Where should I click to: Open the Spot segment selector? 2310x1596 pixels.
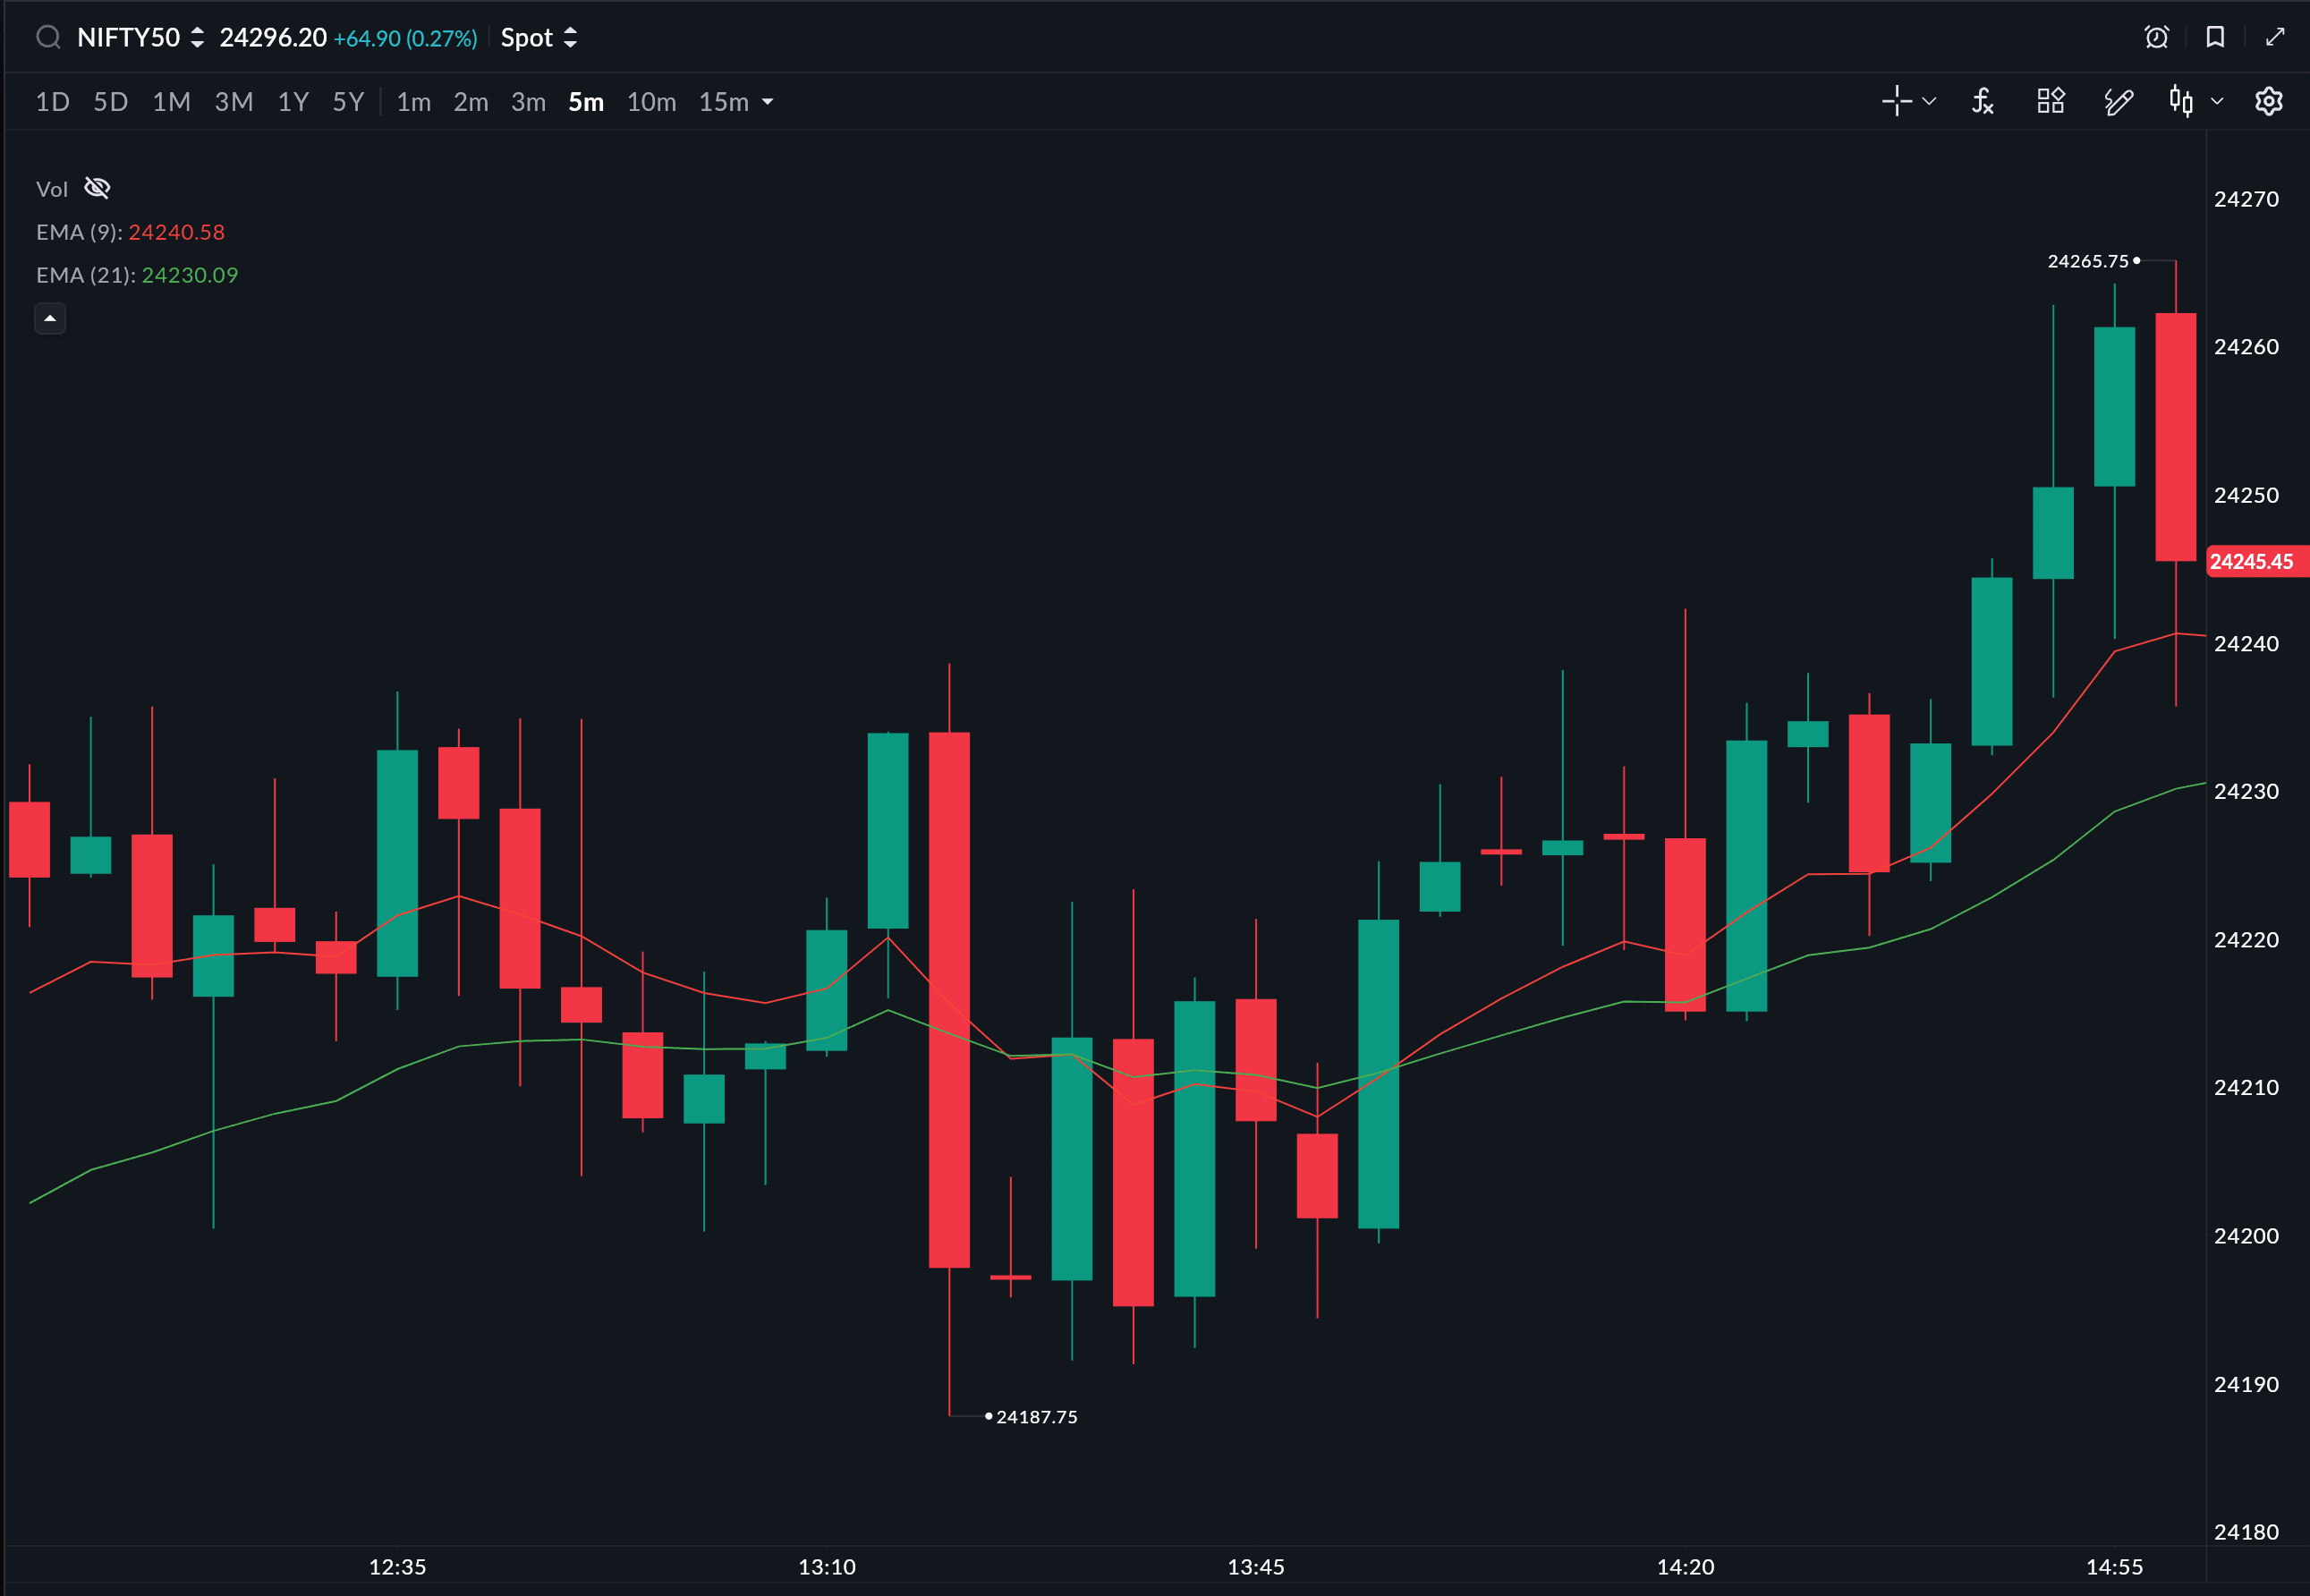pyautogui.click(x=539, y=38)
